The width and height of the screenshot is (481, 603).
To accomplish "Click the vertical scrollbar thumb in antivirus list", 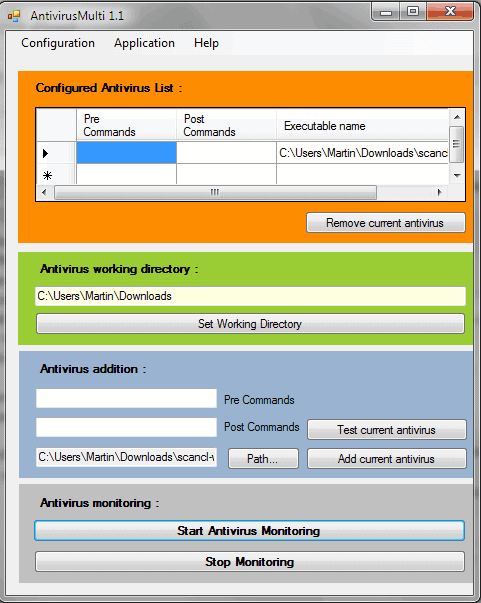I will point(457,144).
